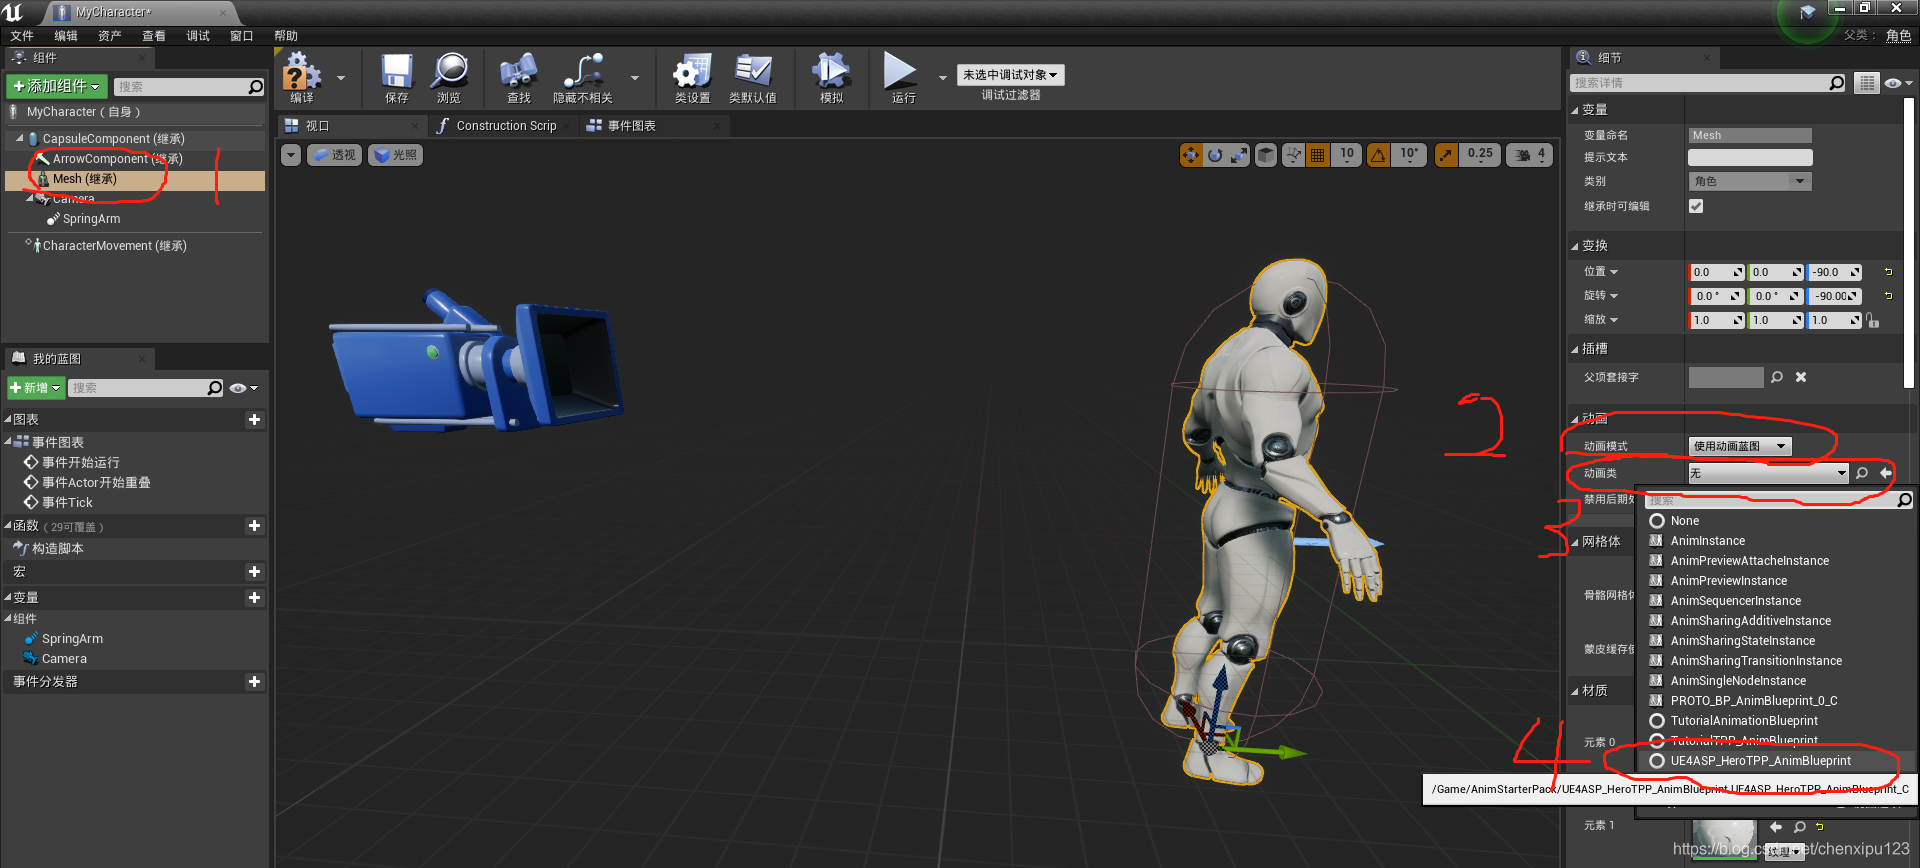Toggle the coordinate system cube icon
Viewport: 1920px width, 868px height.
click(1266, 155)
